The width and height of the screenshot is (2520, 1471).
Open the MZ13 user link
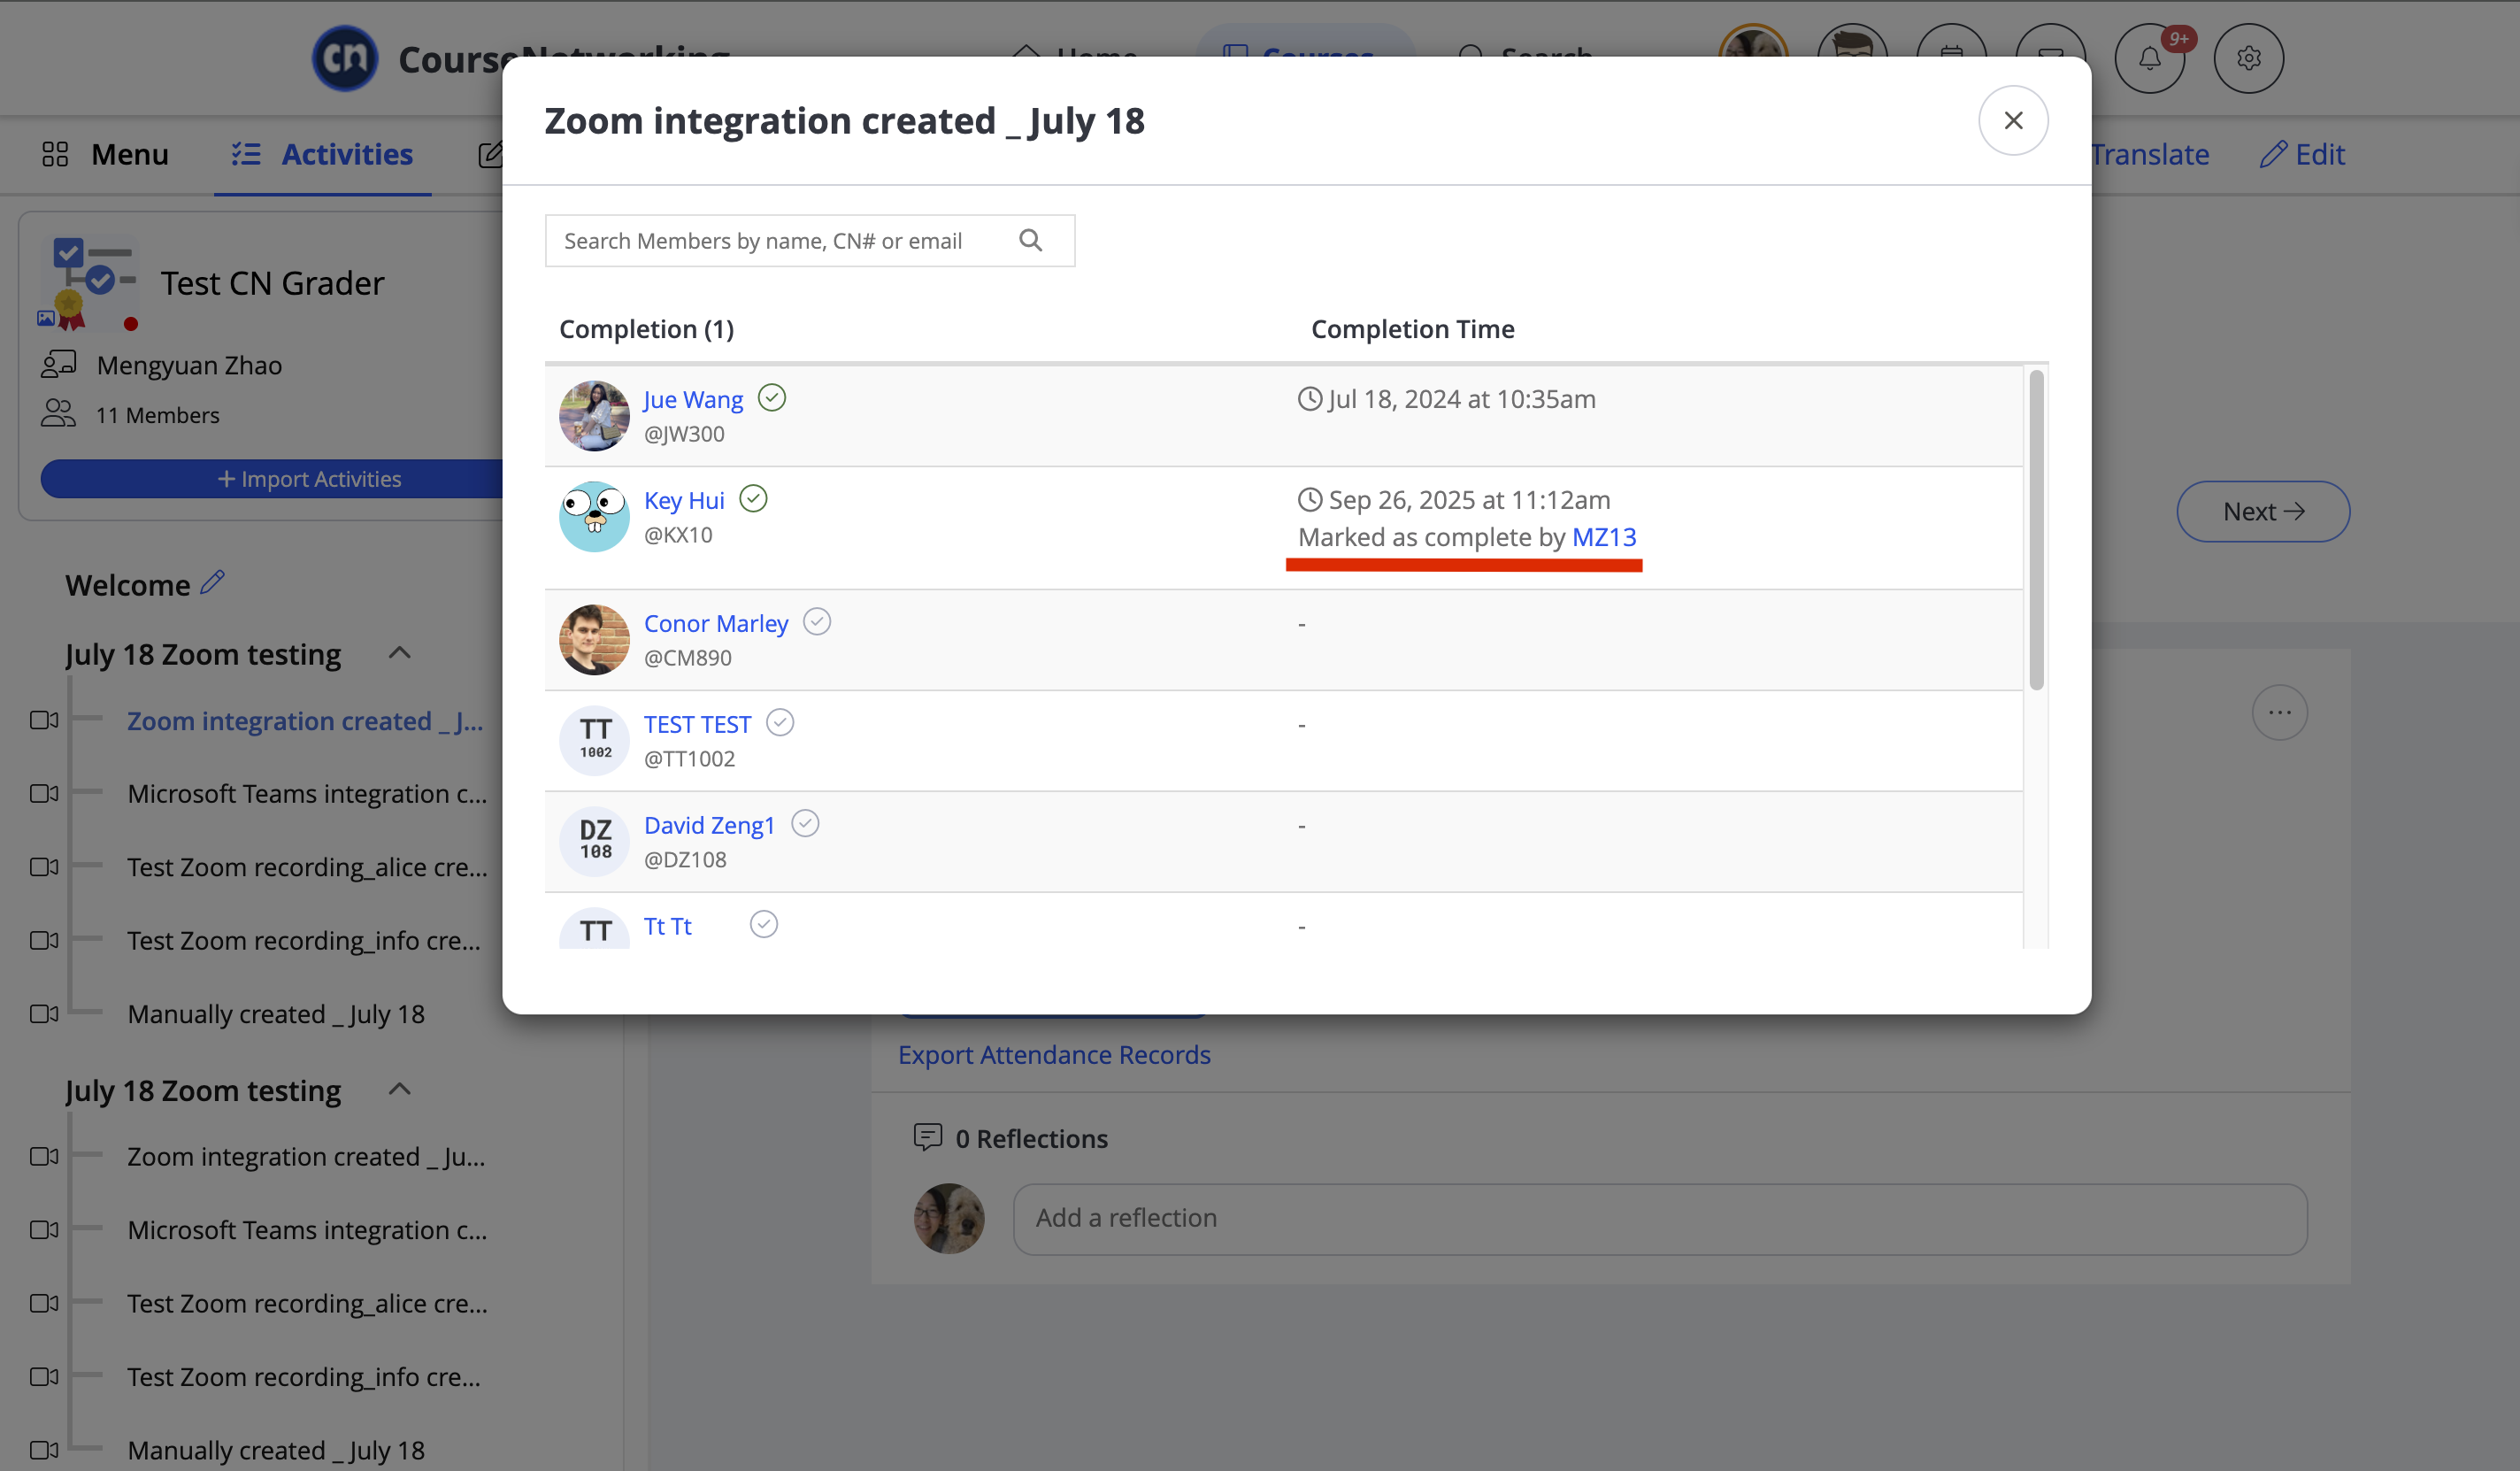(x=1604, y=537)
